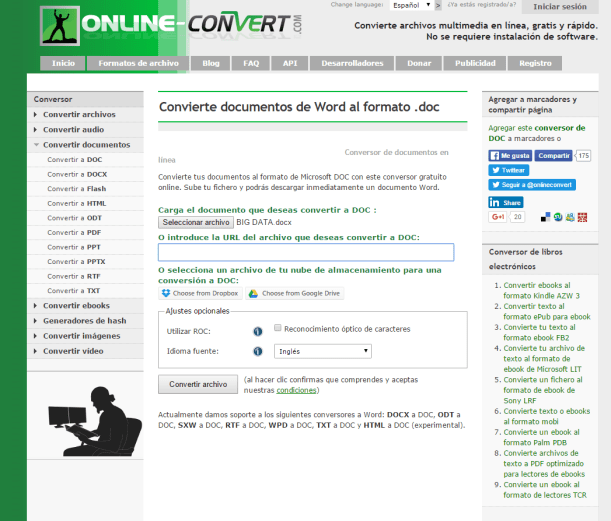This screenshot has width=611, height=521.
Task: Click the LinkedIn Share button
Action: click(x=505, y=202)
